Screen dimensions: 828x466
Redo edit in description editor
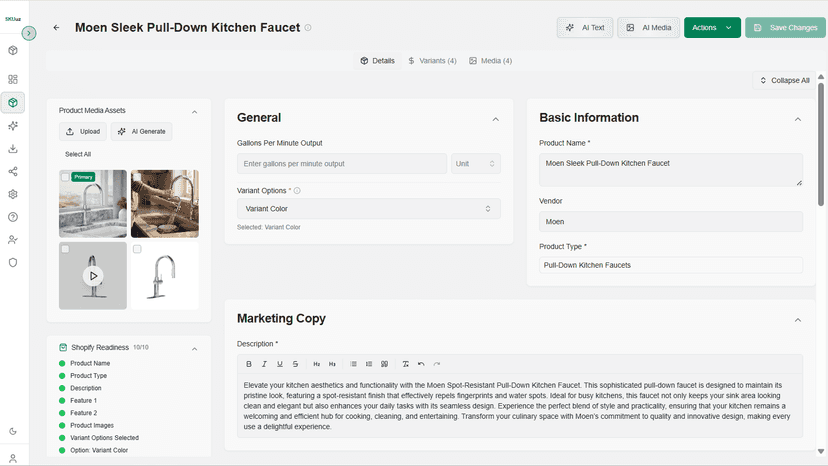pyautogui.click(x=437, y=364)
